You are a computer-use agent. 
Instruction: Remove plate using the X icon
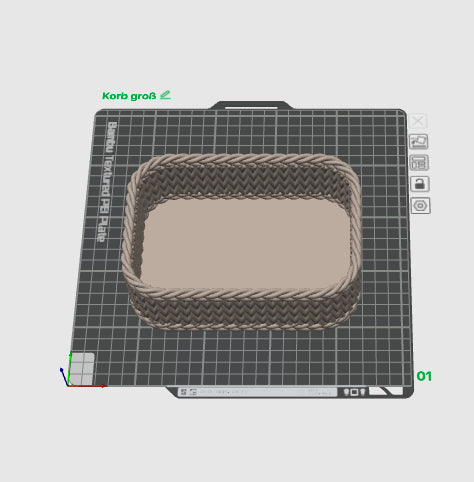coord(418,121)
